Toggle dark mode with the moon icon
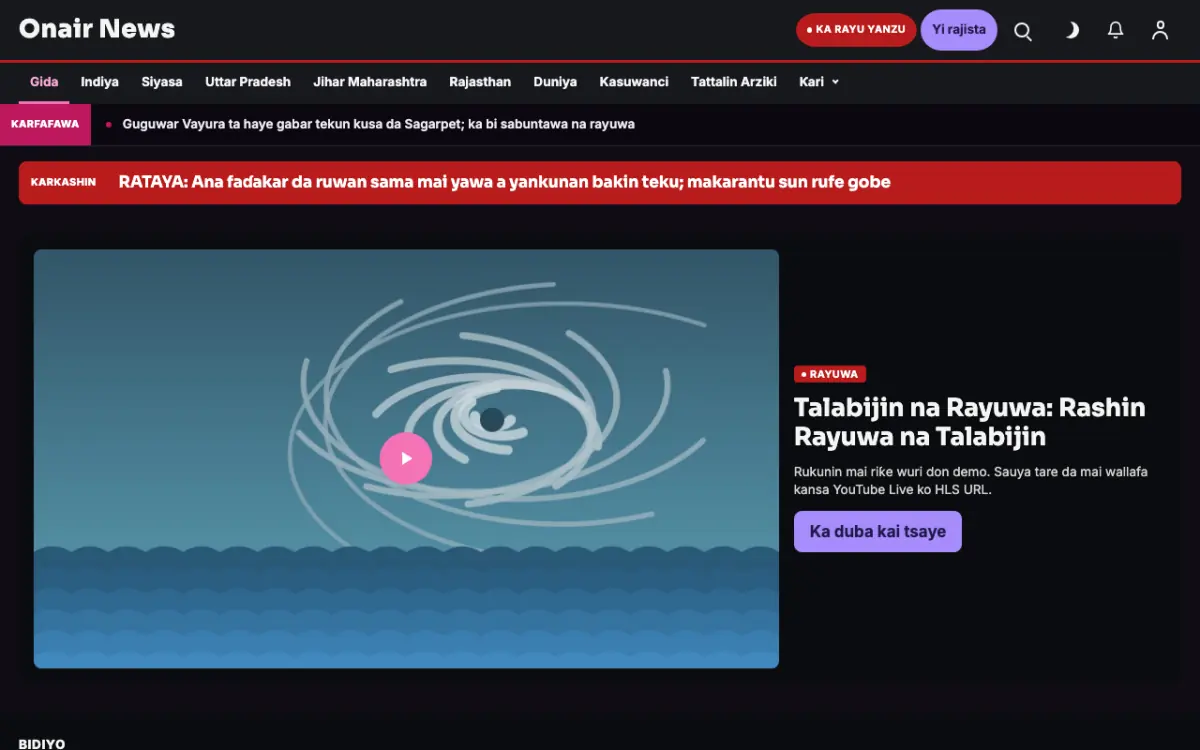Image resolution: width=1200 pixels, height=750 pixels. pyautogui.click(x=1070, y=31)
